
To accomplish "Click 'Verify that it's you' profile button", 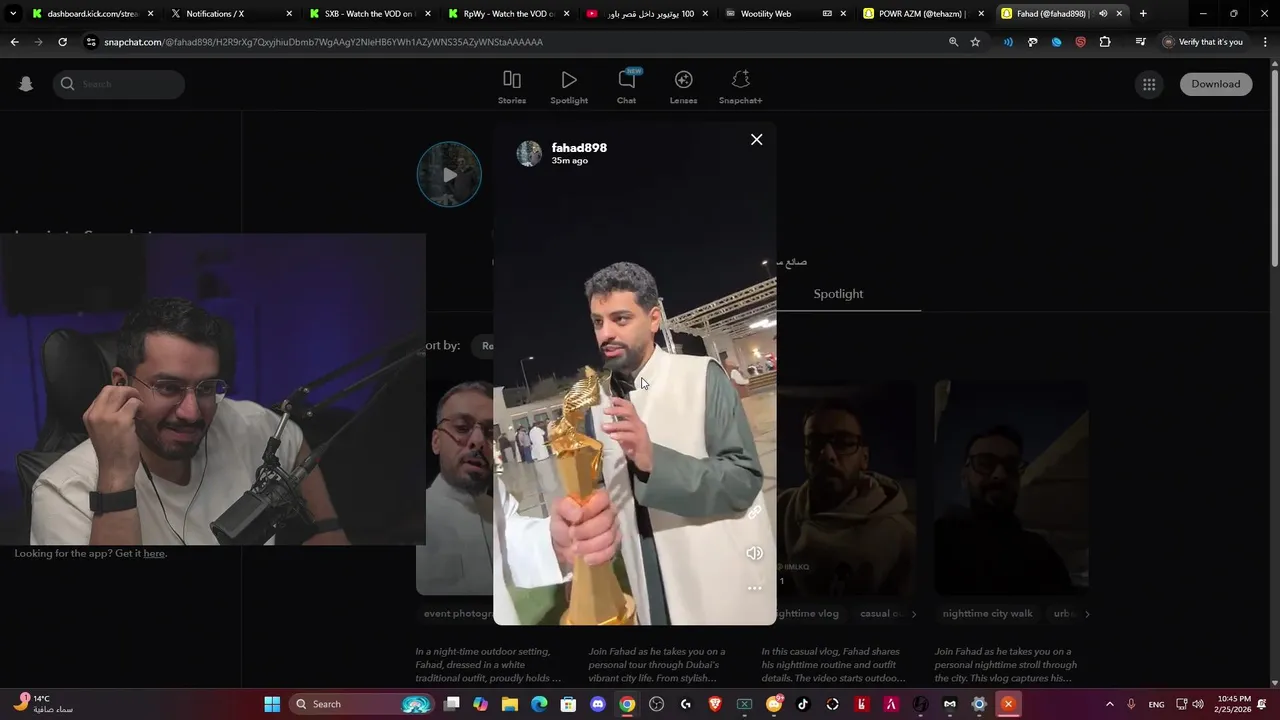I will click(1203, 42).
